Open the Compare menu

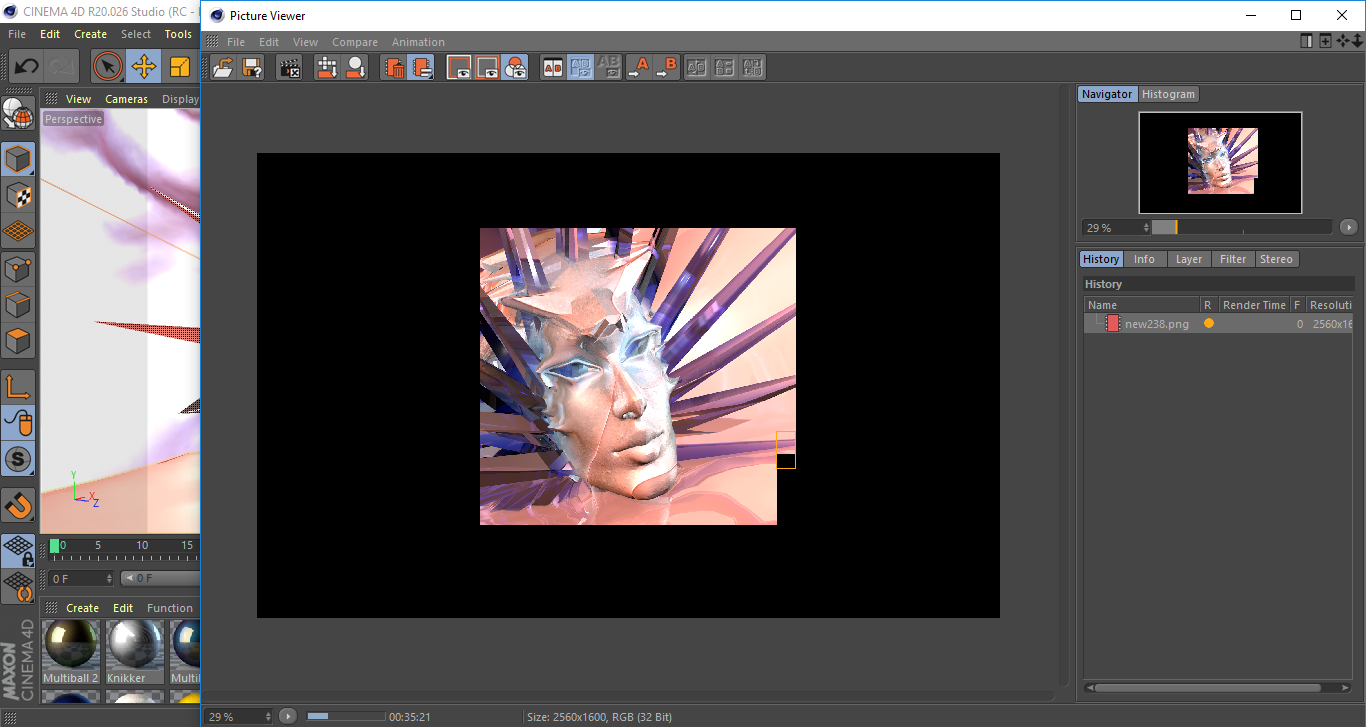point(355,42)
